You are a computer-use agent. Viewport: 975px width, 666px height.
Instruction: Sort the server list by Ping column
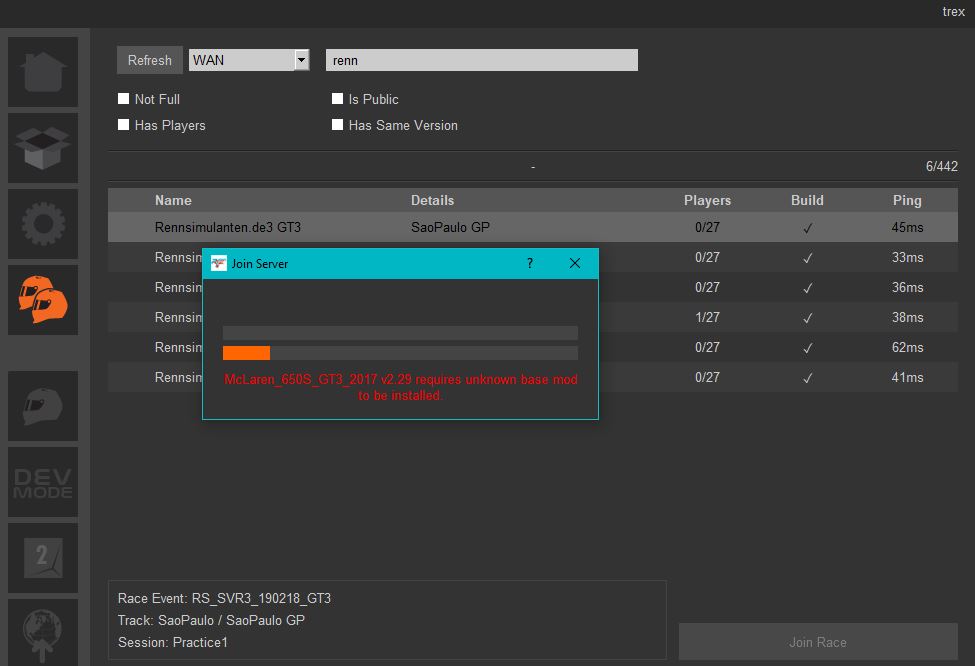click(907, 200)
